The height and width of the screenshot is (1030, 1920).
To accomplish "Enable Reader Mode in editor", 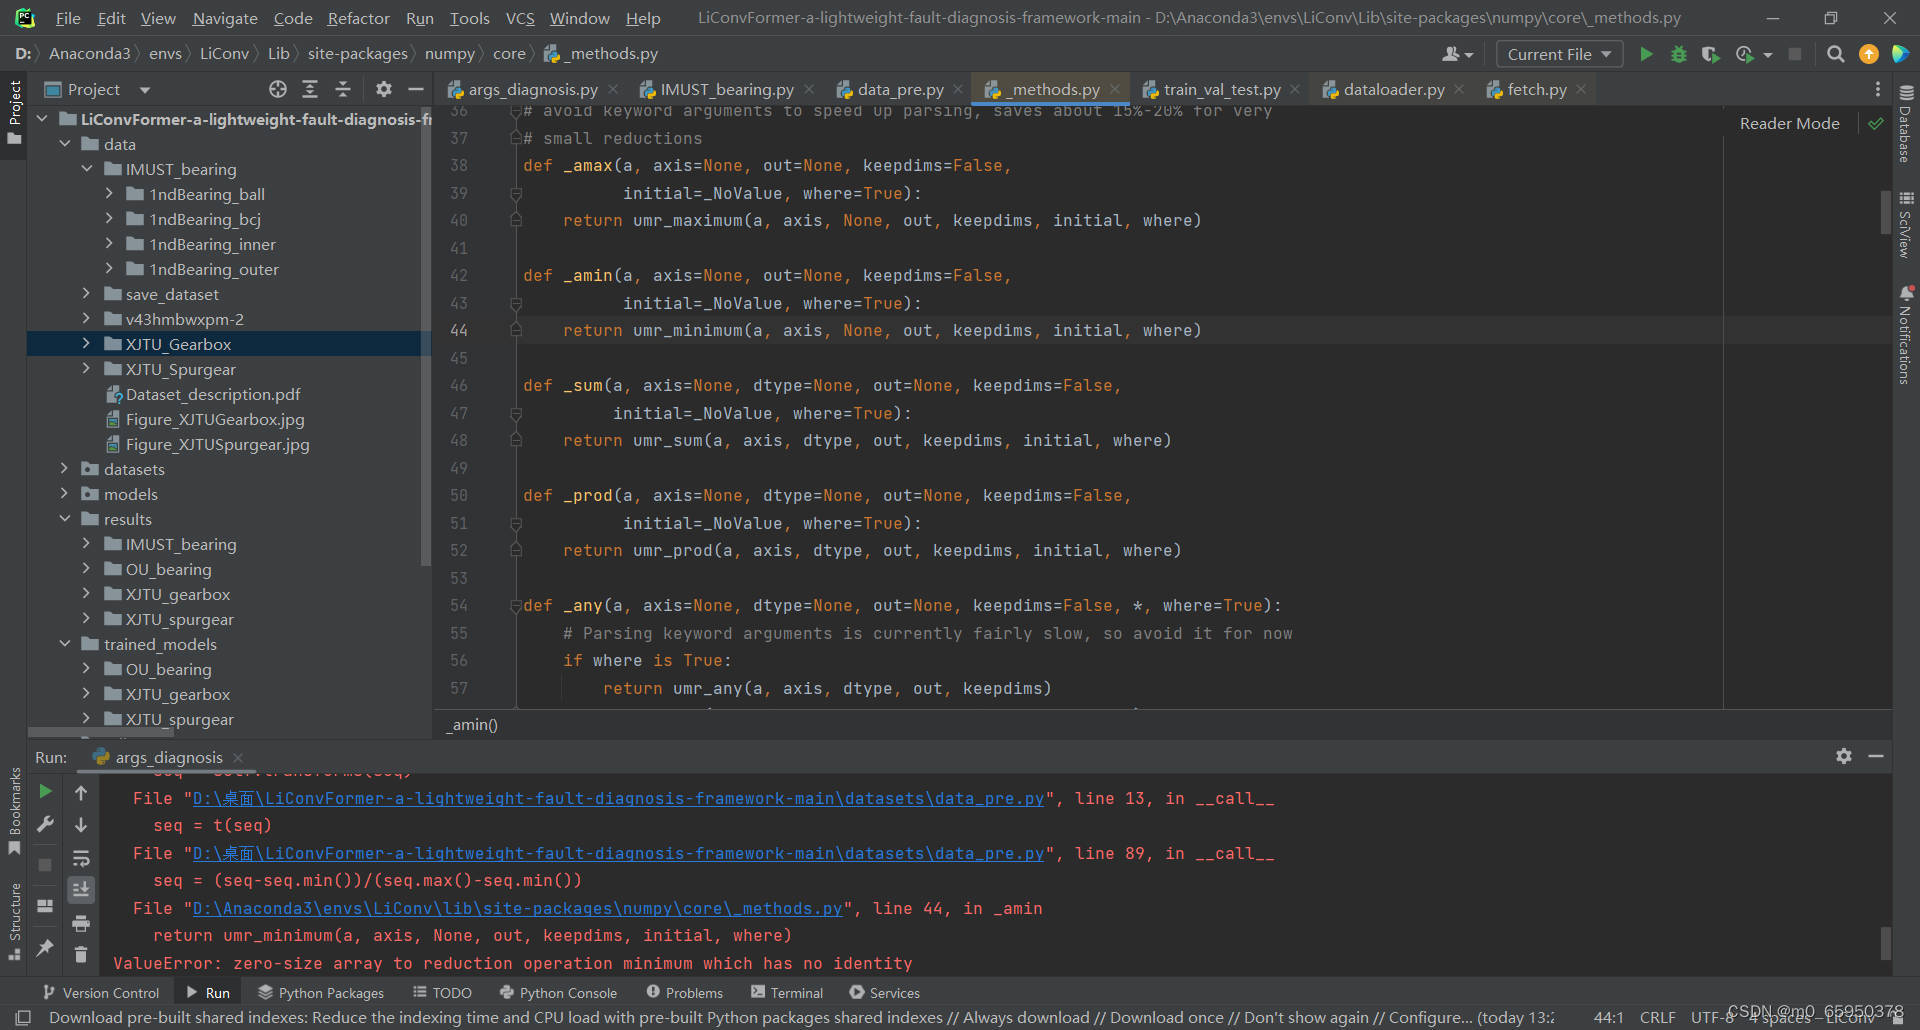I will click(x=1789, y=123).
